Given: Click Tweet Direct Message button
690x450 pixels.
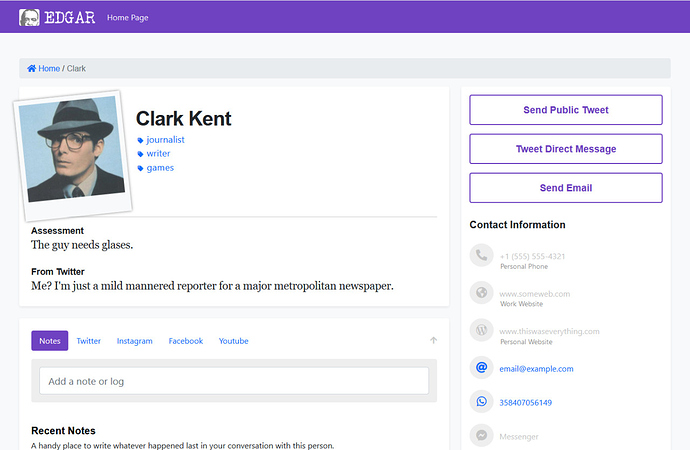Looking at the screenshot, I should coord(566,149).
